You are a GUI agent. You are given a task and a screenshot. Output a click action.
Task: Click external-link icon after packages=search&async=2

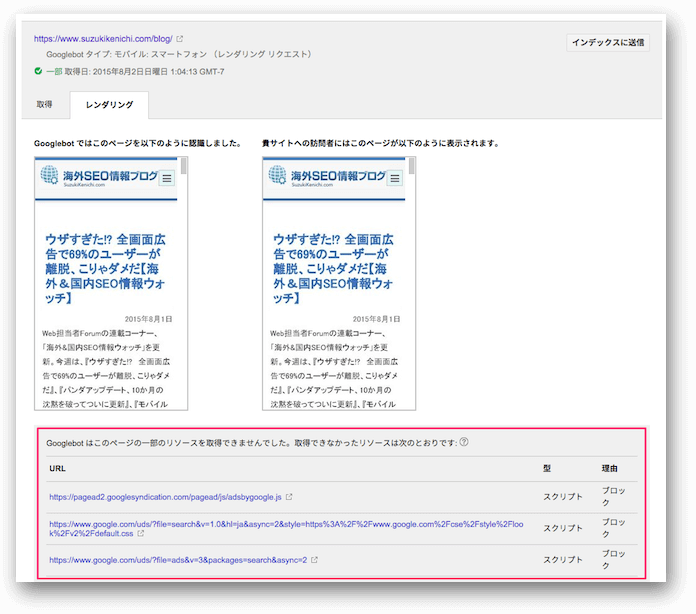click(314, 560)
